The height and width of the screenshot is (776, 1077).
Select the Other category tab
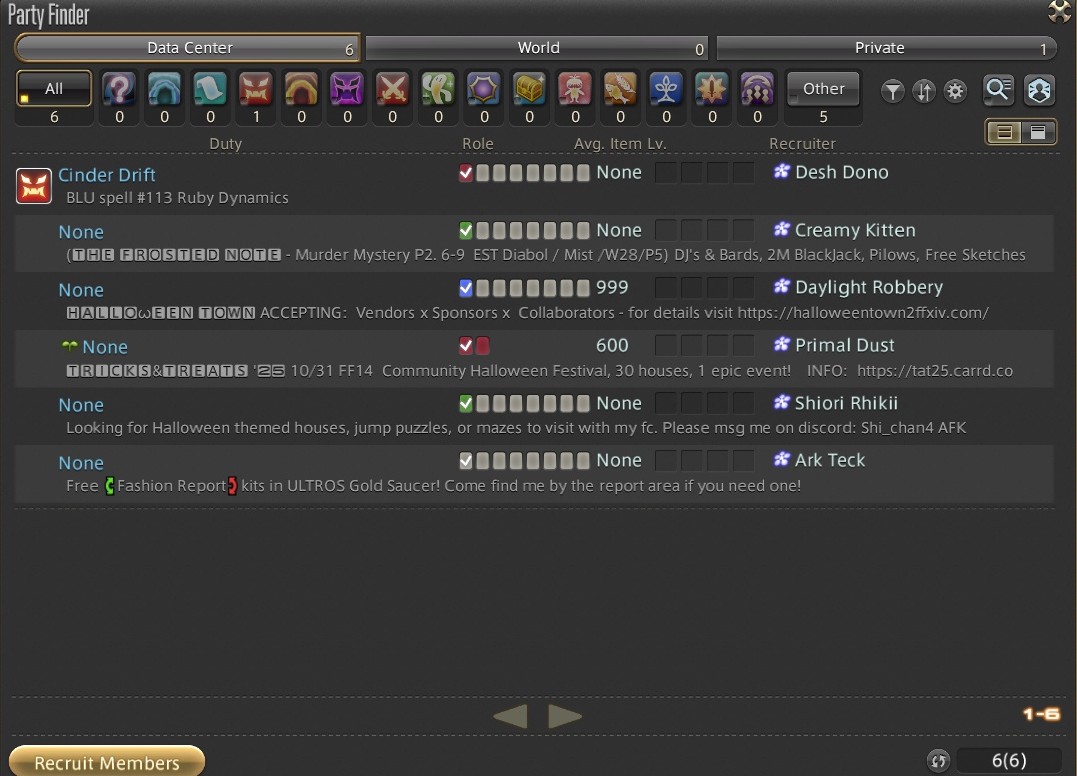coord(823,89)
